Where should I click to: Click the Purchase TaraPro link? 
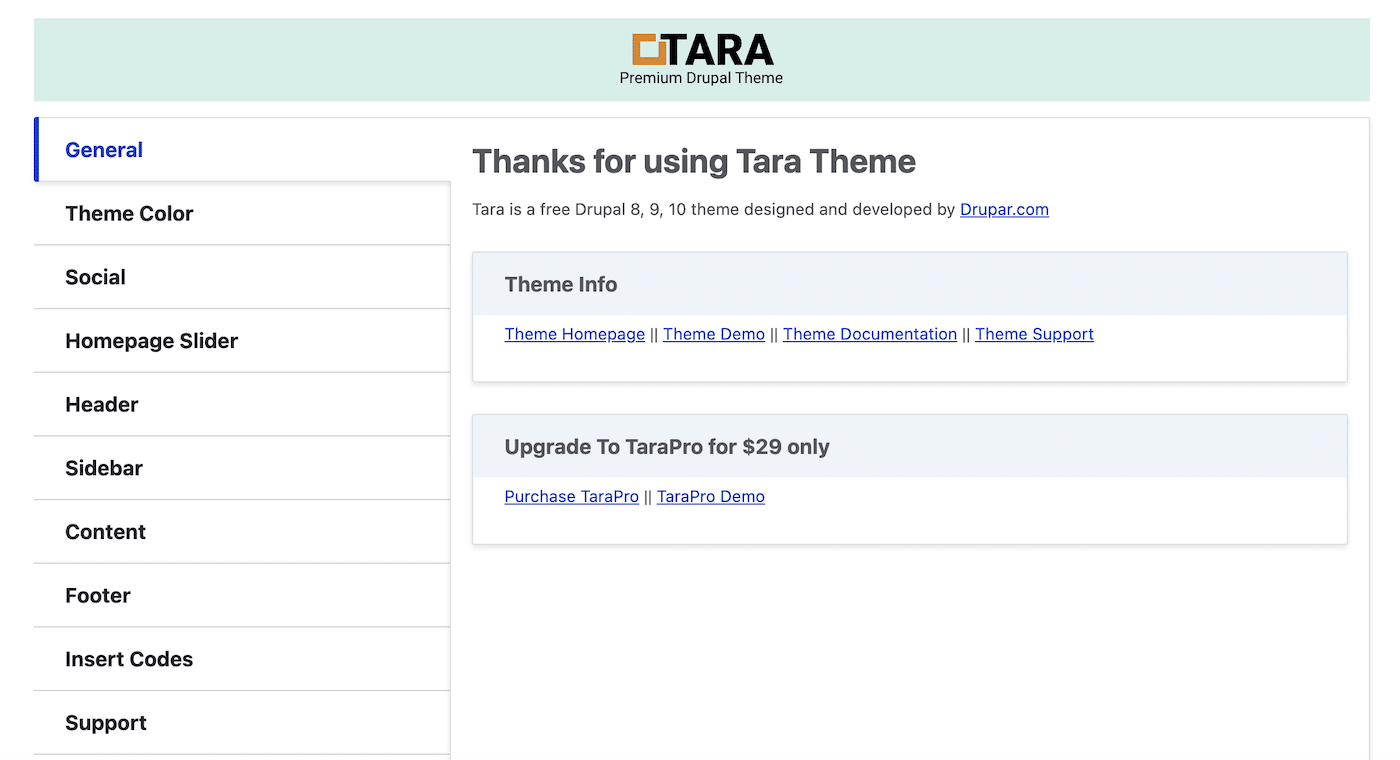coord(571,496)
